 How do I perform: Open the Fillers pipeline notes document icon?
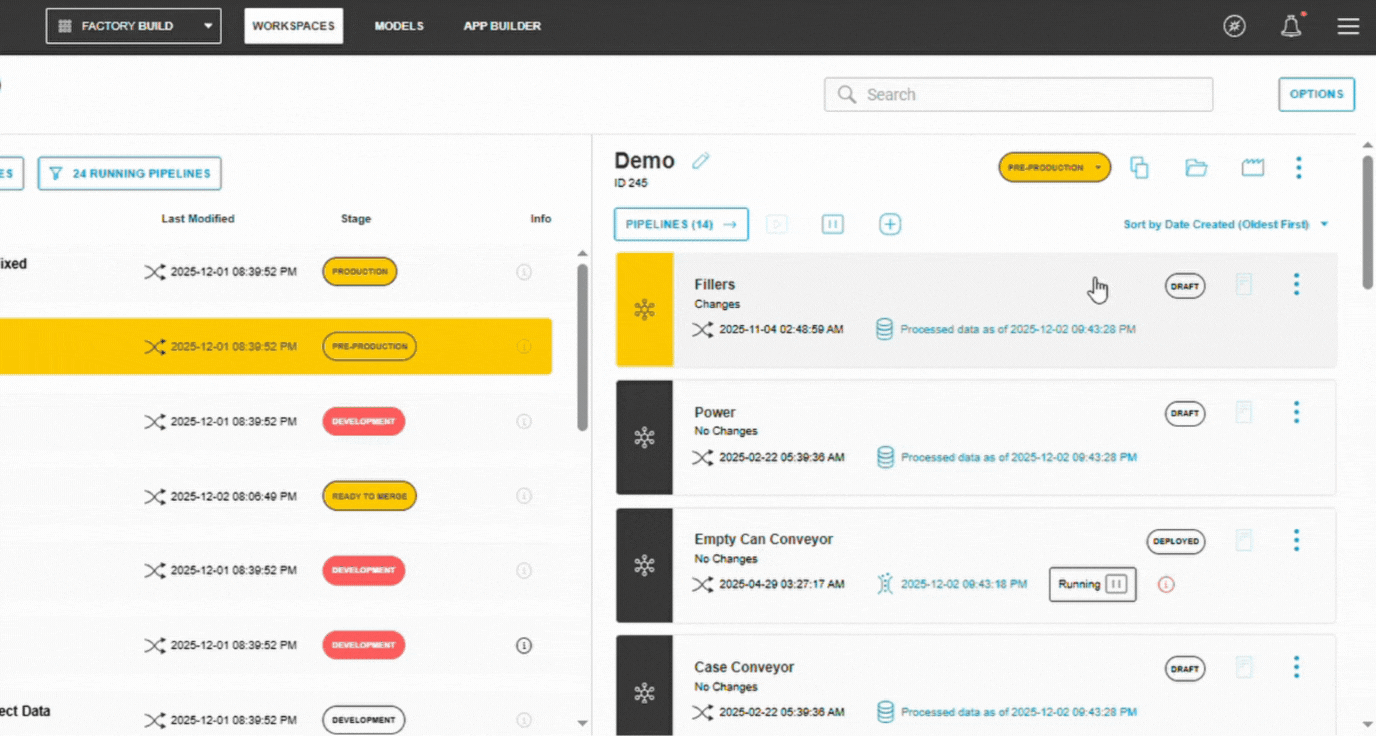(1244, 285)
